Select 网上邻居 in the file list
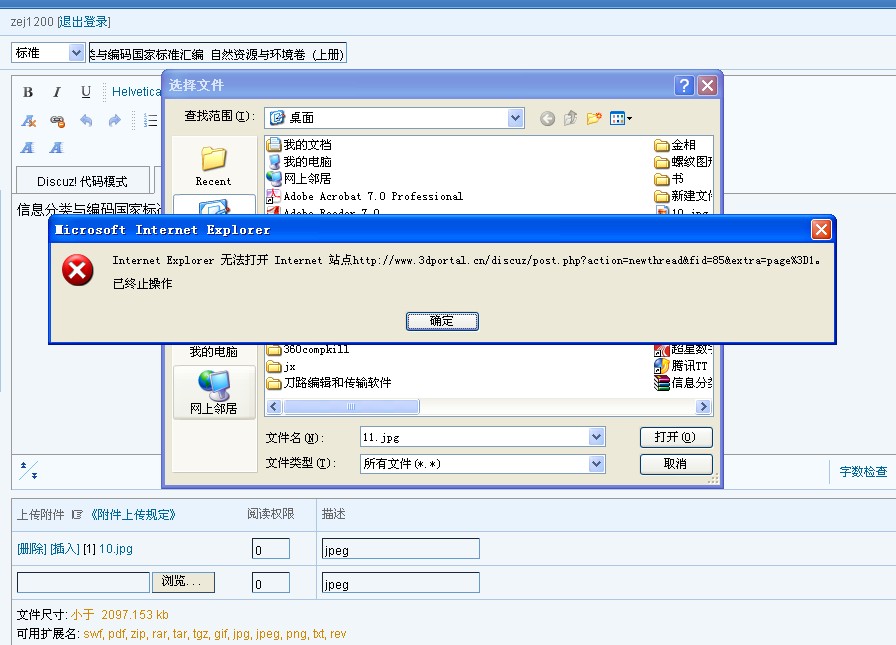The width and height of the screenshot is (896, 645). click(x=299, y=179)
